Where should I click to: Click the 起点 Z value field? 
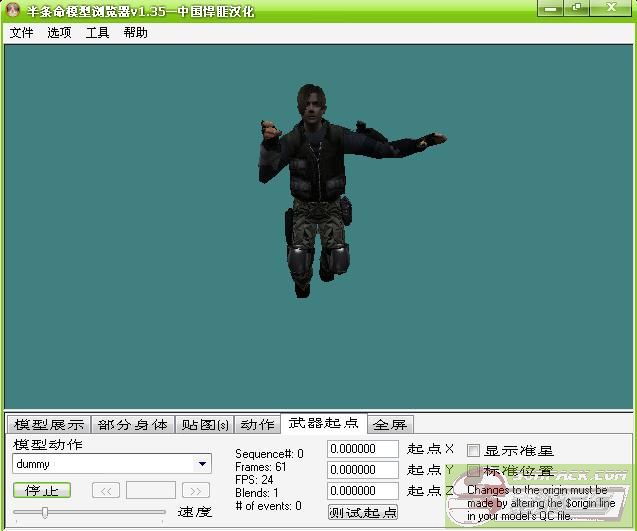click(x=362, y=491)
